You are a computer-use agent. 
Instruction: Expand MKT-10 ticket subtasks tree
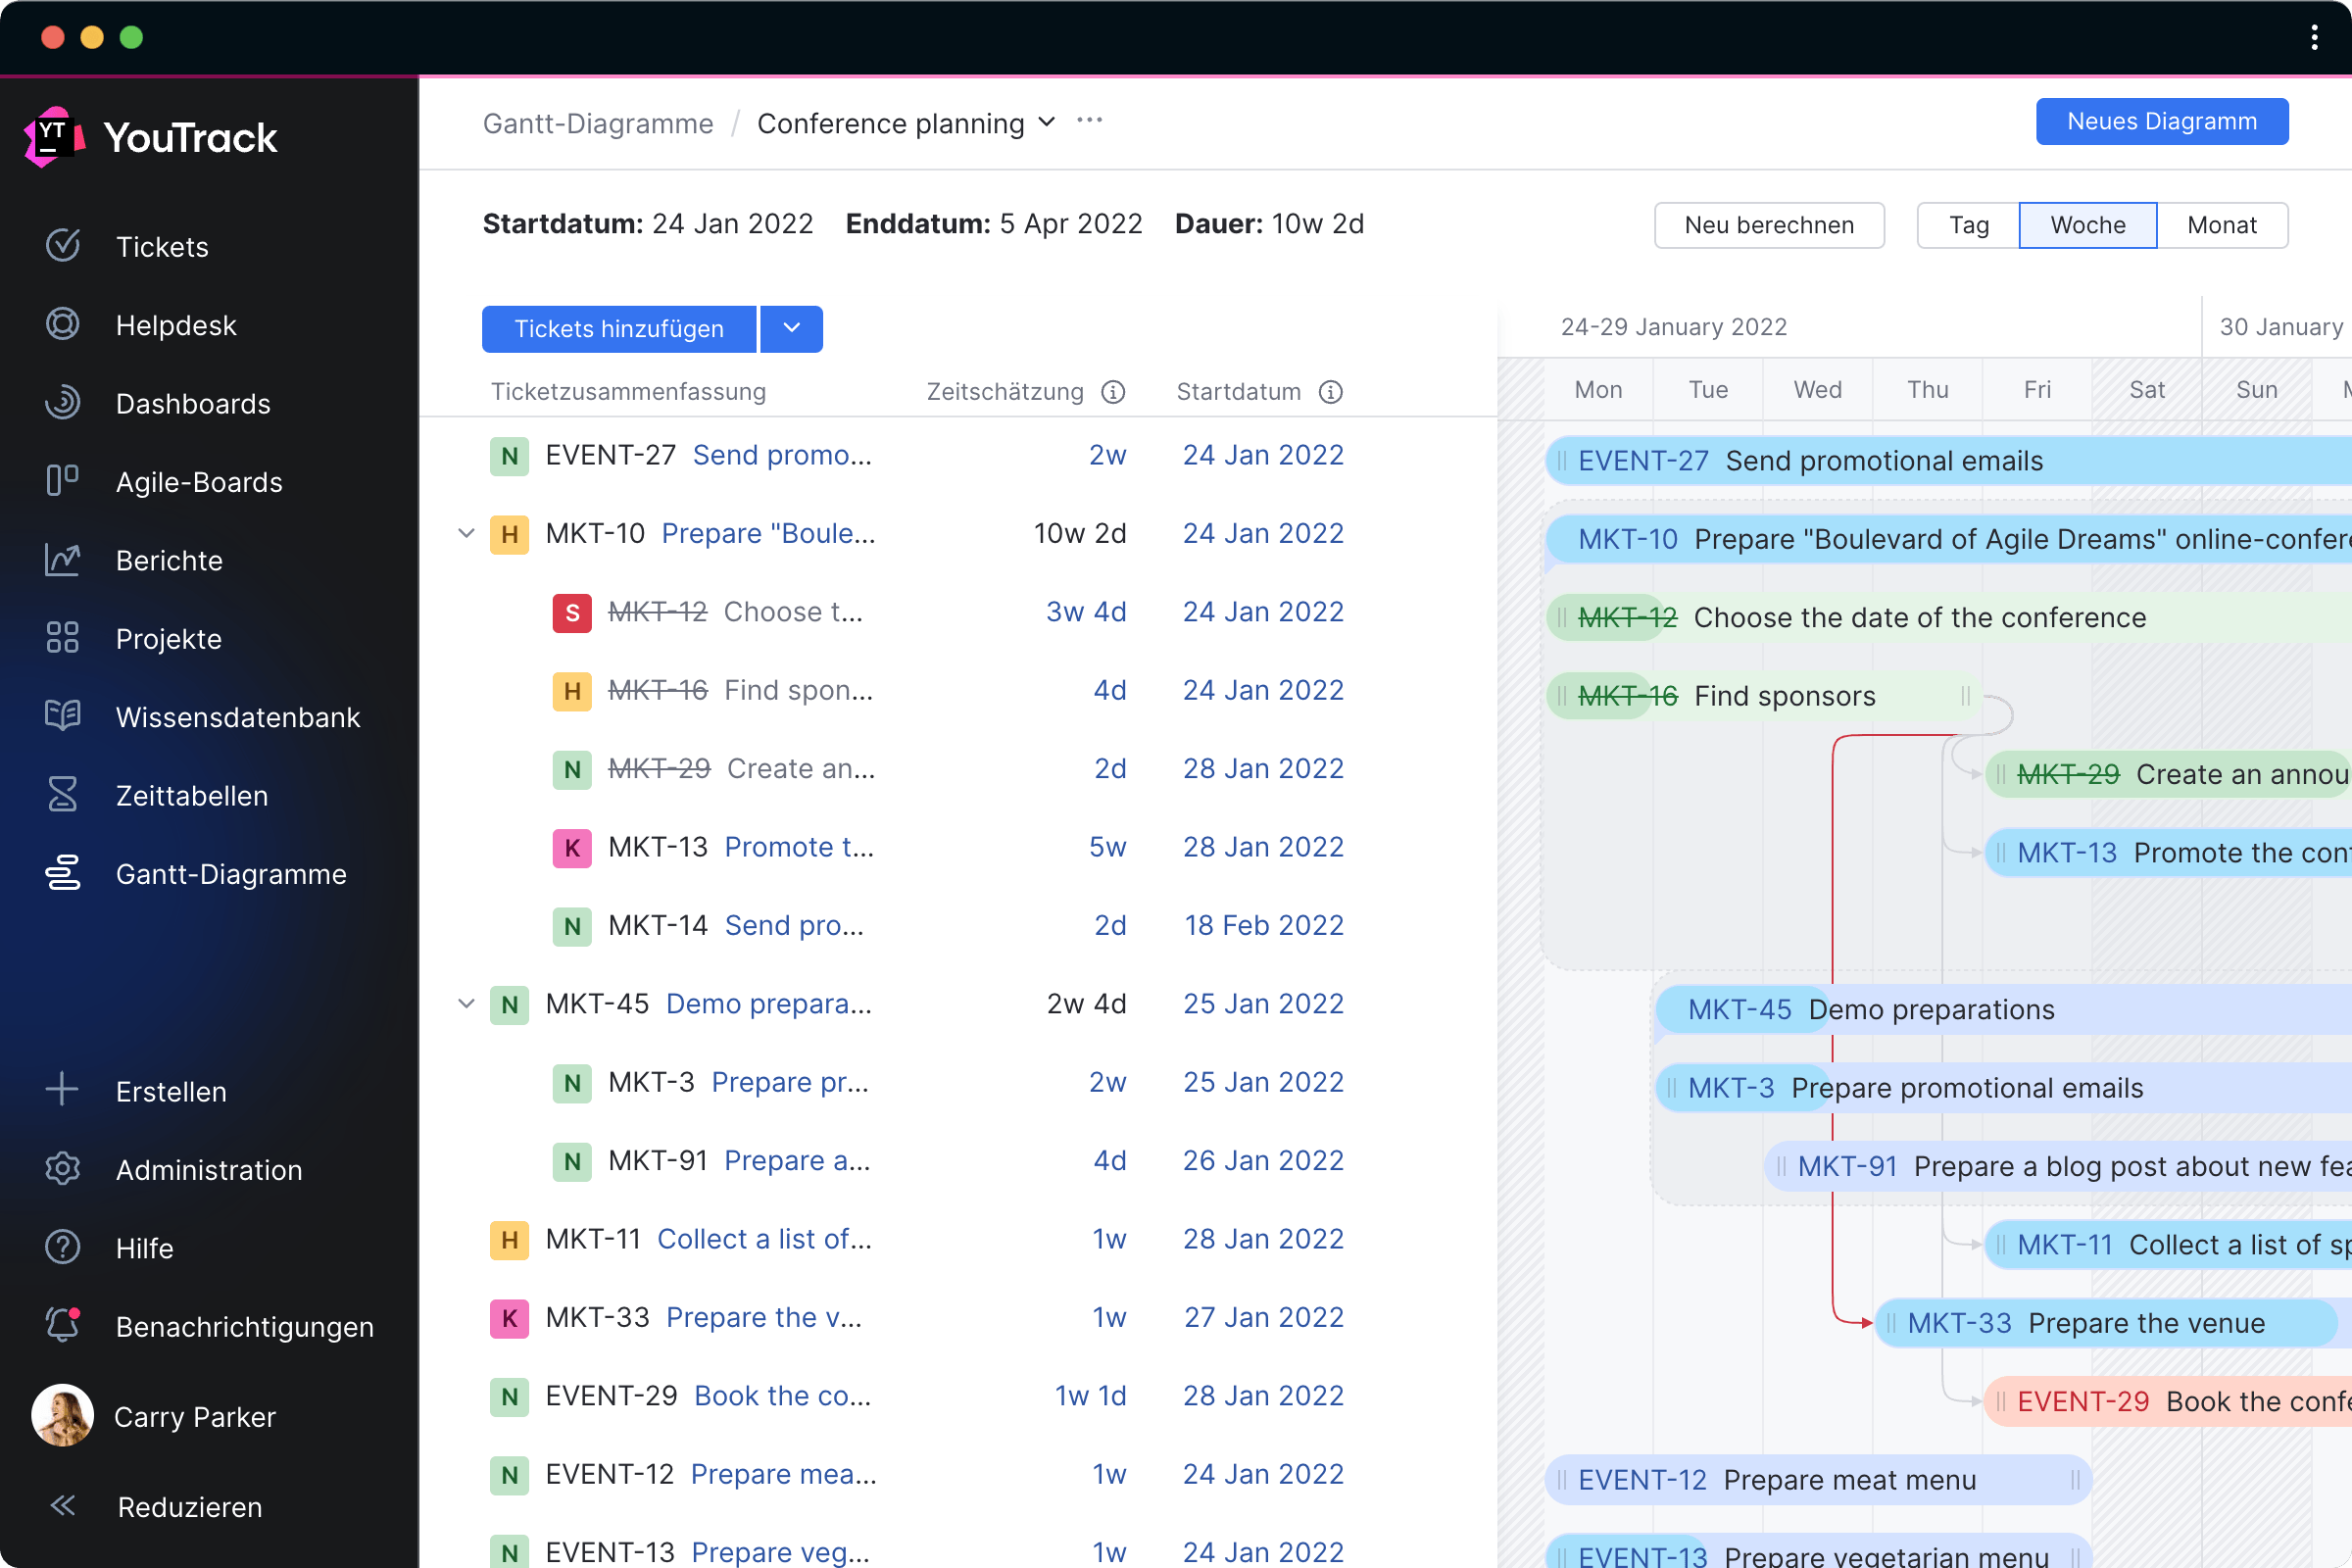click(x=465, y=534)
